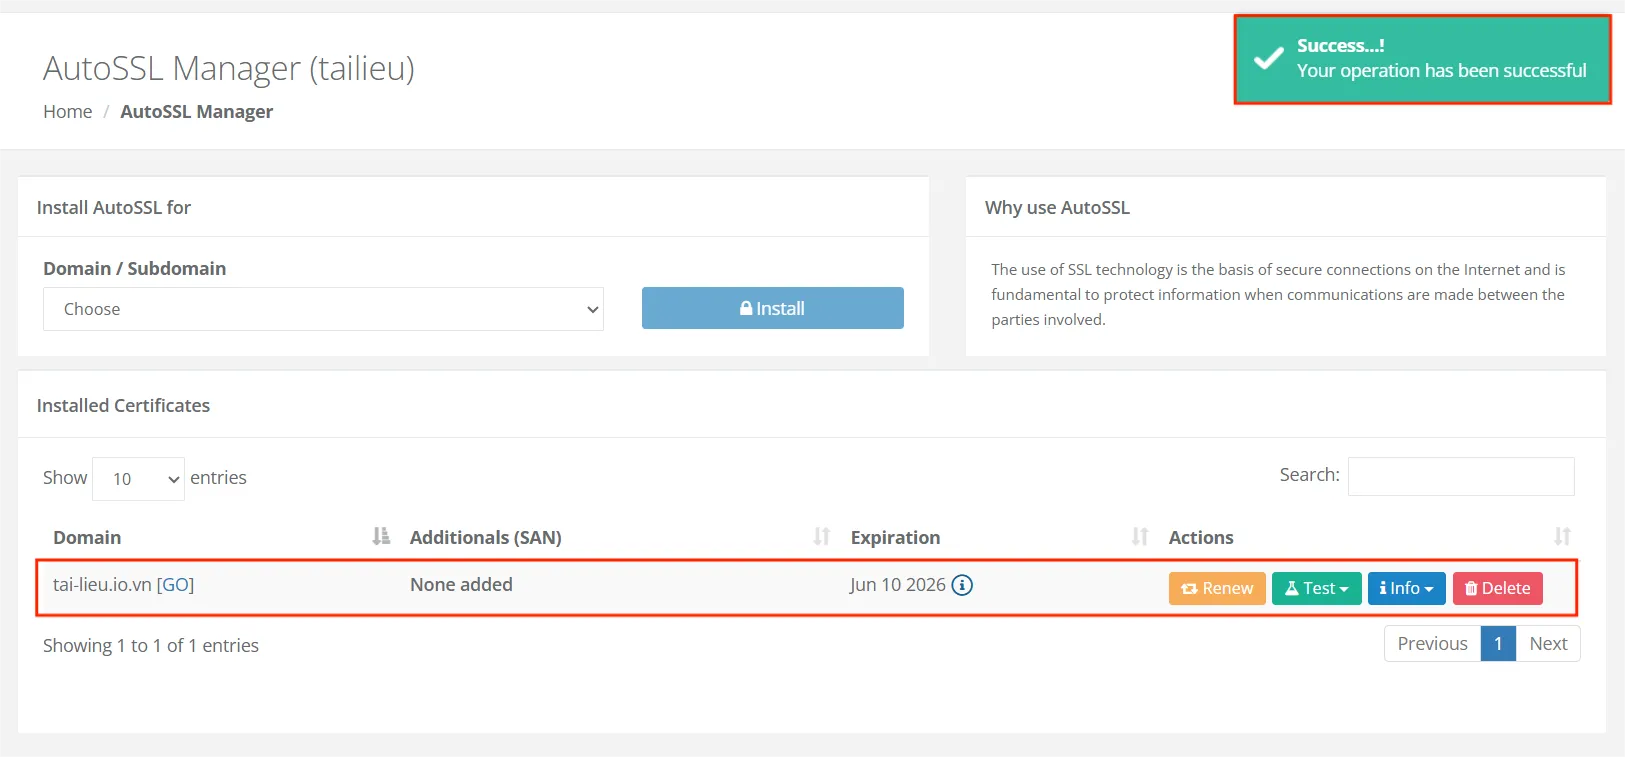Click the Renew button for the certificate
This screenshot has width=1625, height=757.
click(x=1216, y=588)
